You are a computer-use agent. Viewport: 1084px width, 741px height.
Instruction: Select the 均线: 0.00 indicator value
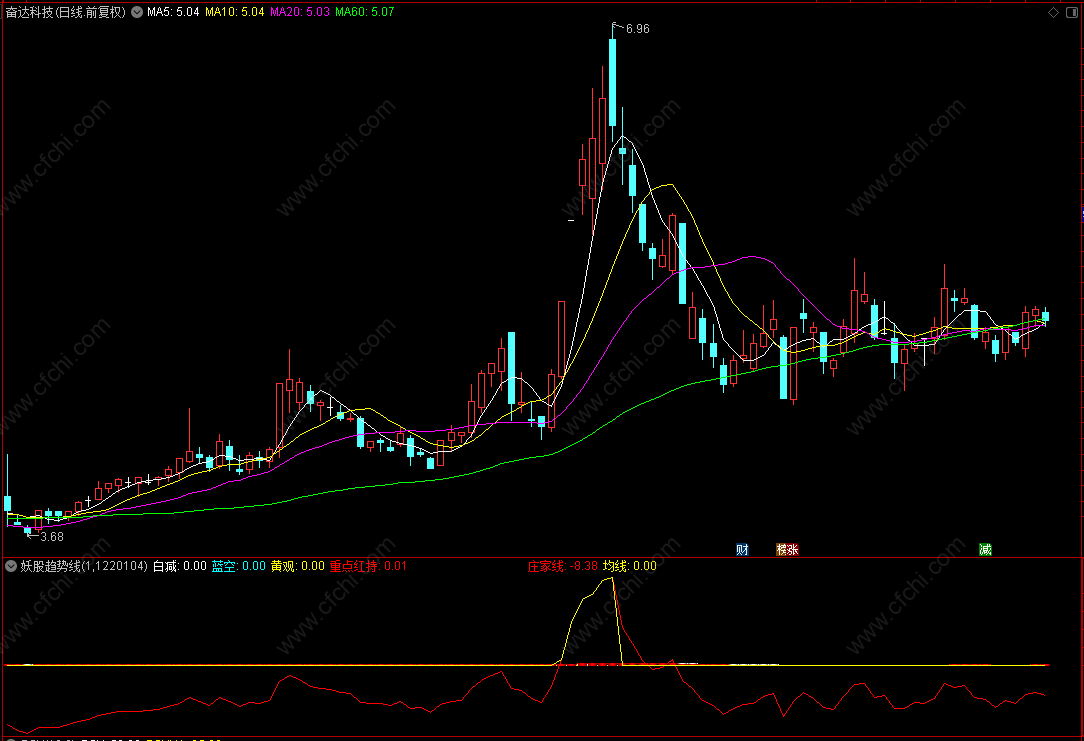point(630,566)
